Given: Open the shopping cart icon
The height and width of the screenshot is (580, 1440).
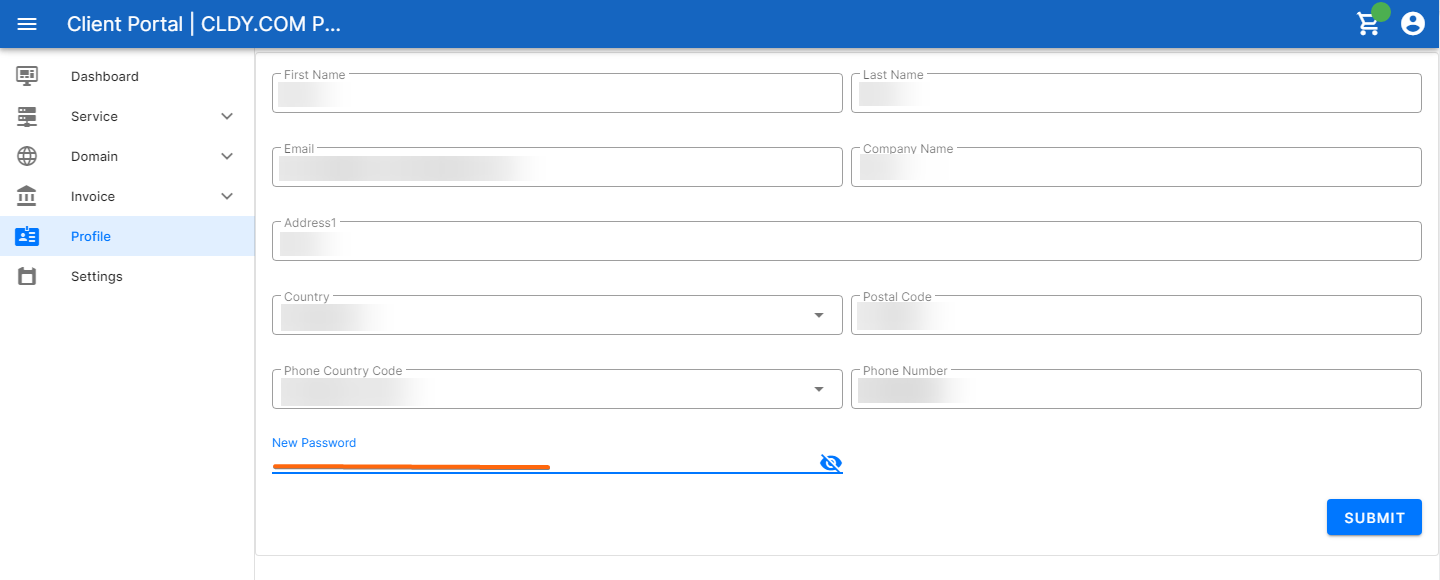Looking at the screenshot, I should pos(1368,24).
